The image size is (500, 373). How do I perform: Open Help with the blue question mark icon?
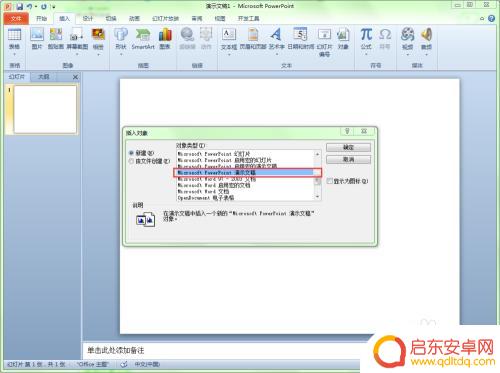pyautogui.click(x=491, y=18)
